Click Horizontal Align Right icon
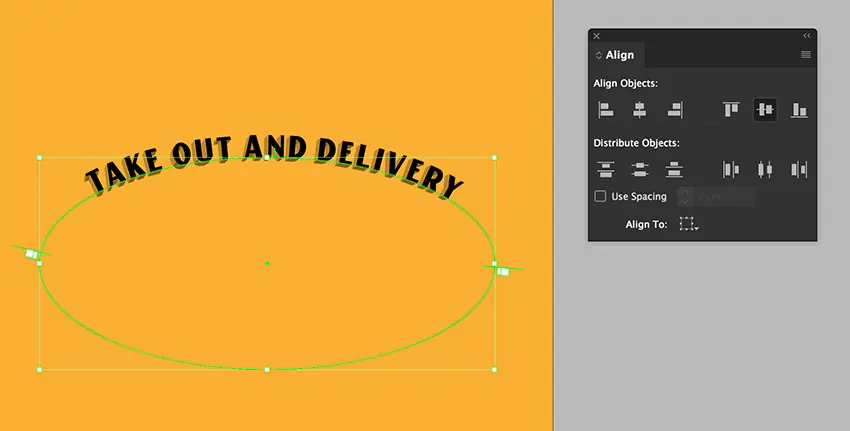 click(674, 110)
